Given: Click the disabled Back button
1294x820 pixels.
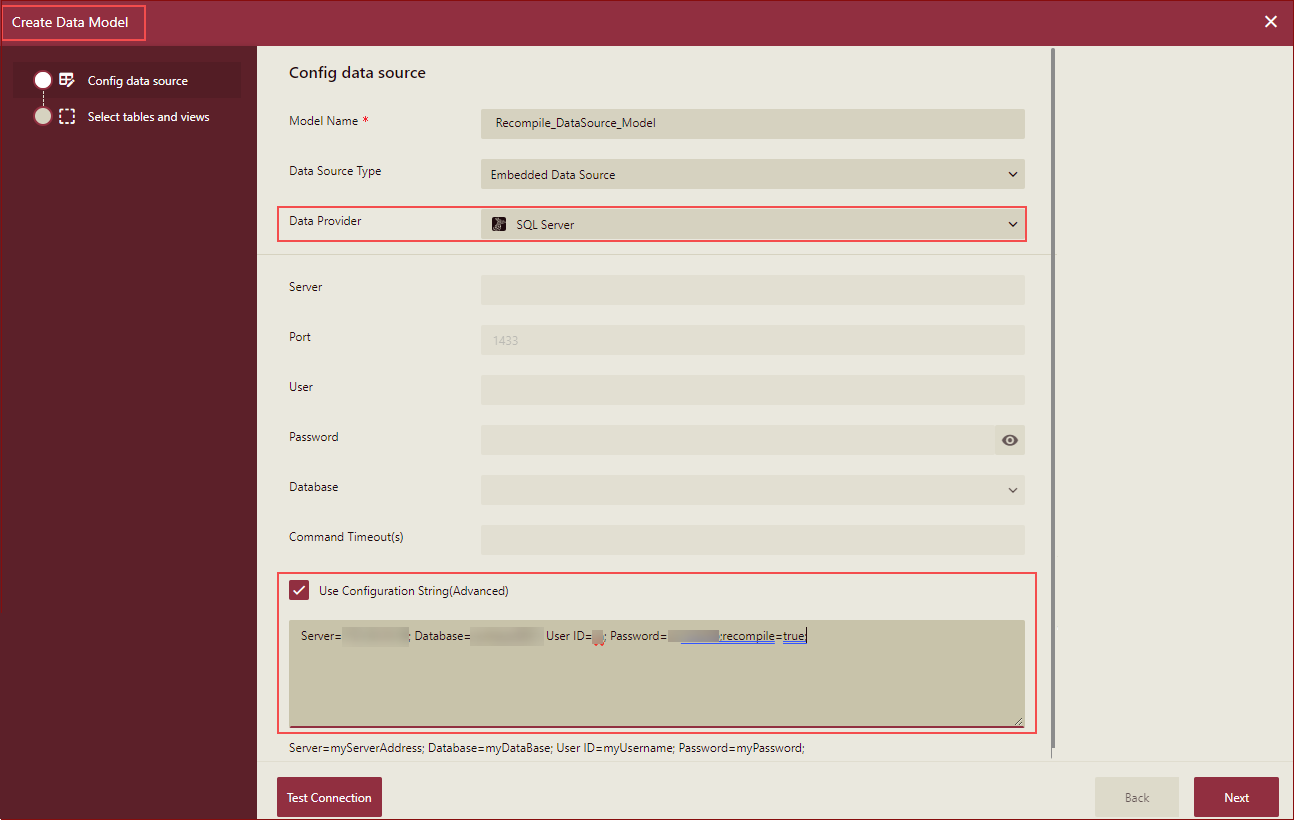Looking at the screenshot, I should tap(1136, 797).
